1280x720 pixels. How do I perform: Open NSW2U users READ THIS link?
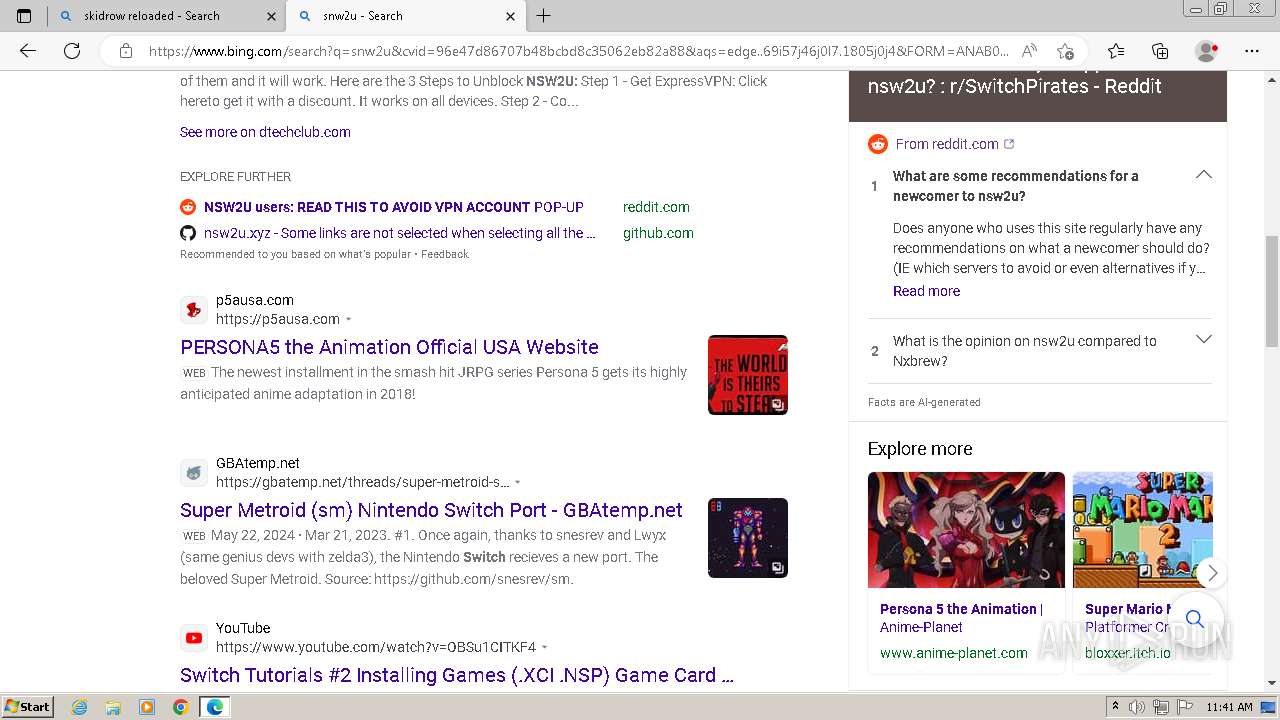click(394, 207)
